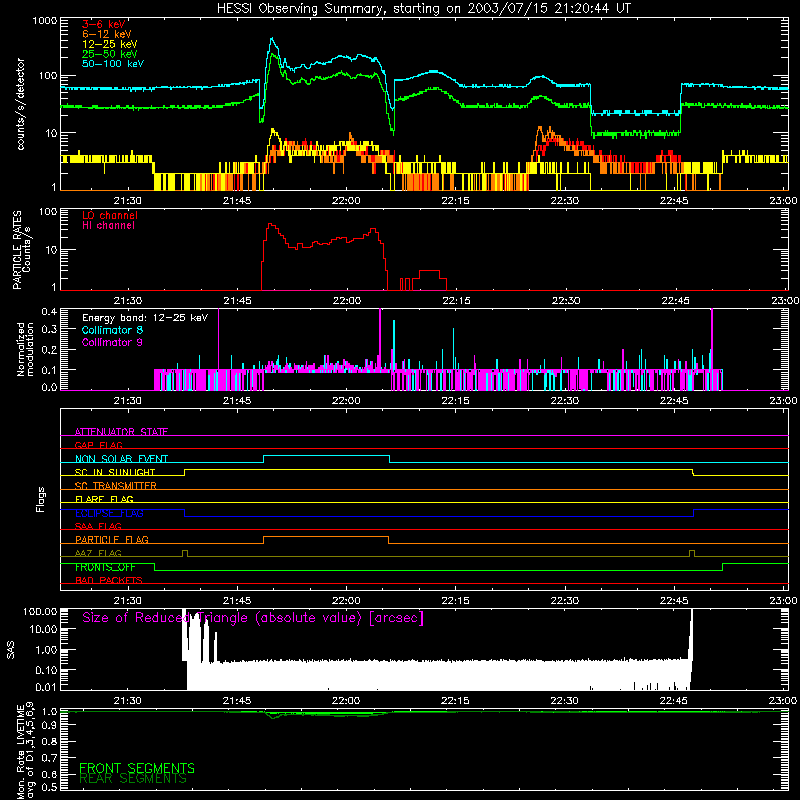Click the PARTICLE FLAG label
The height and width of the screenshot is (800, 800).
(x=112, y=539)
